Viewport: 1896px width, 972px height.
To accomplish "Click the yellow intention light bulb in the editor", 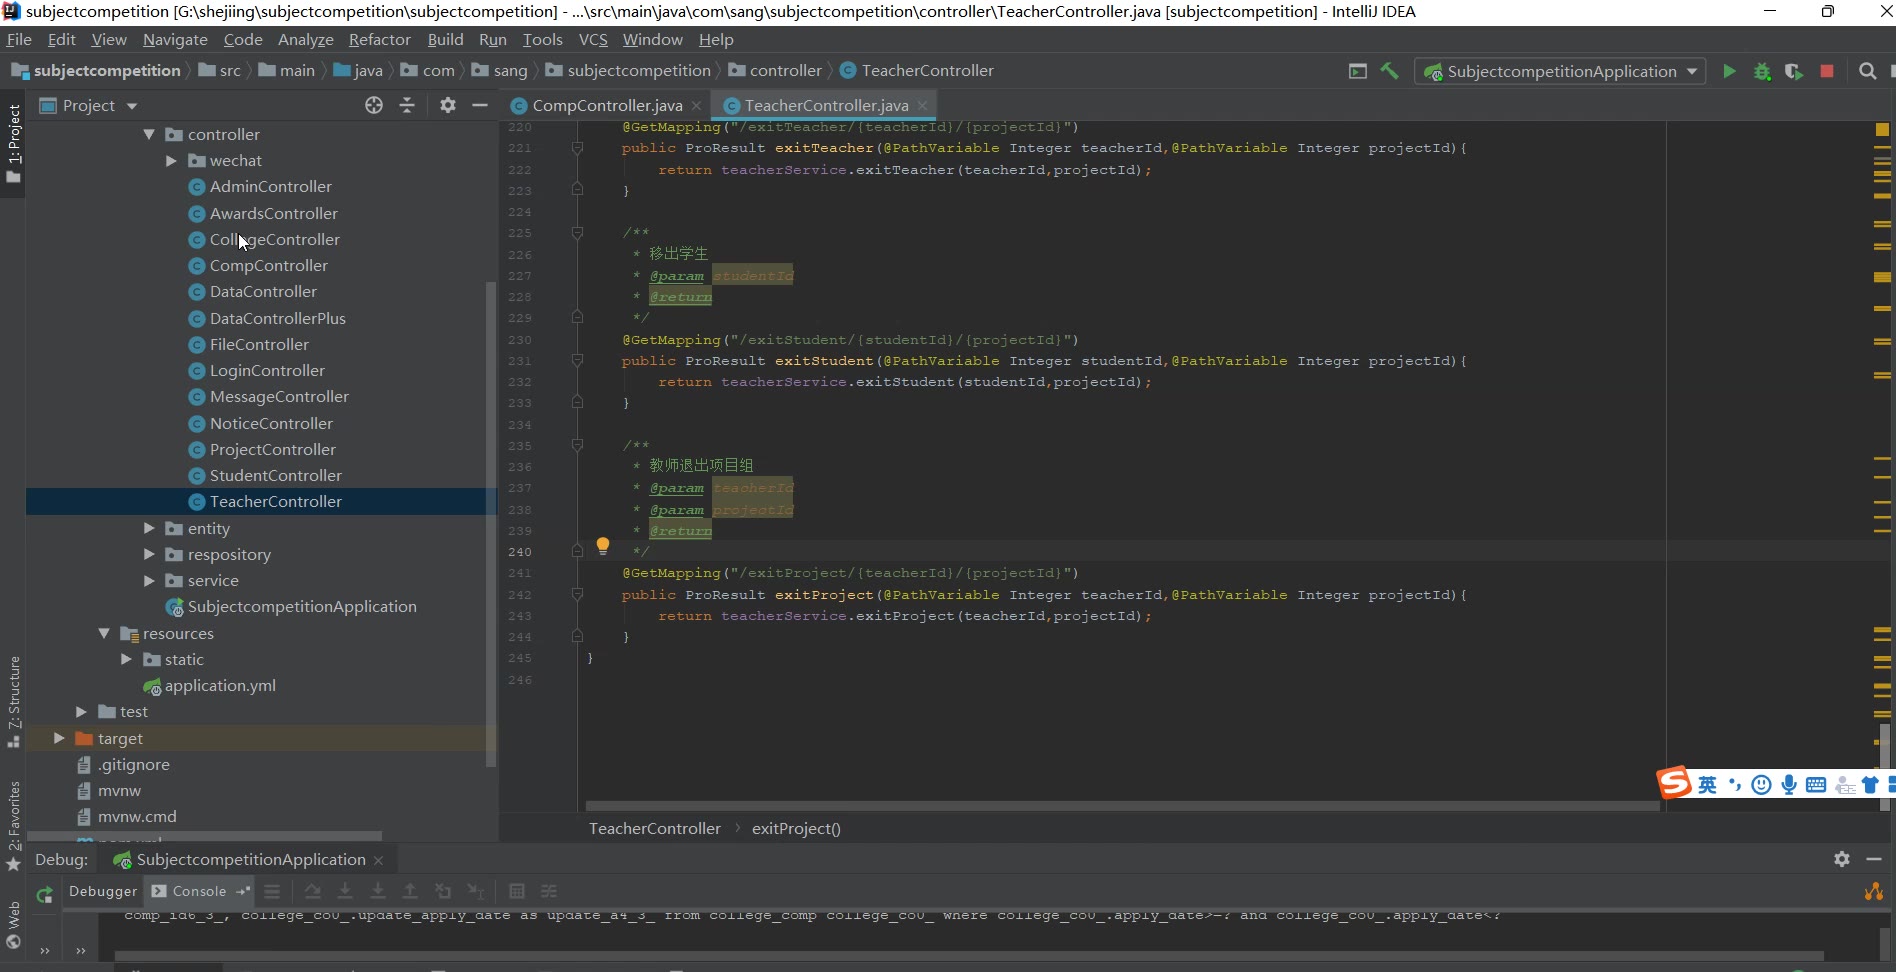I will coord(602,546).
